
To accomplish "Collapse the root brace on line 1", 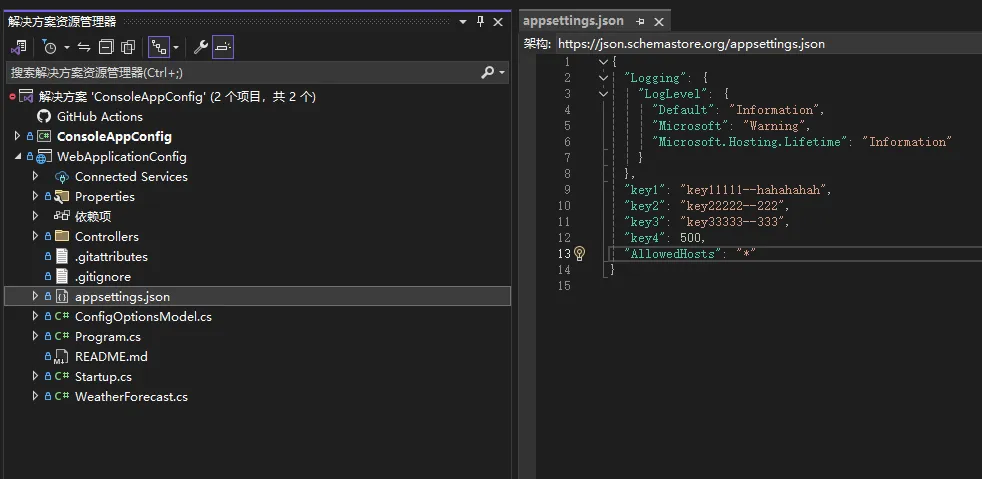I will point(603,62).
